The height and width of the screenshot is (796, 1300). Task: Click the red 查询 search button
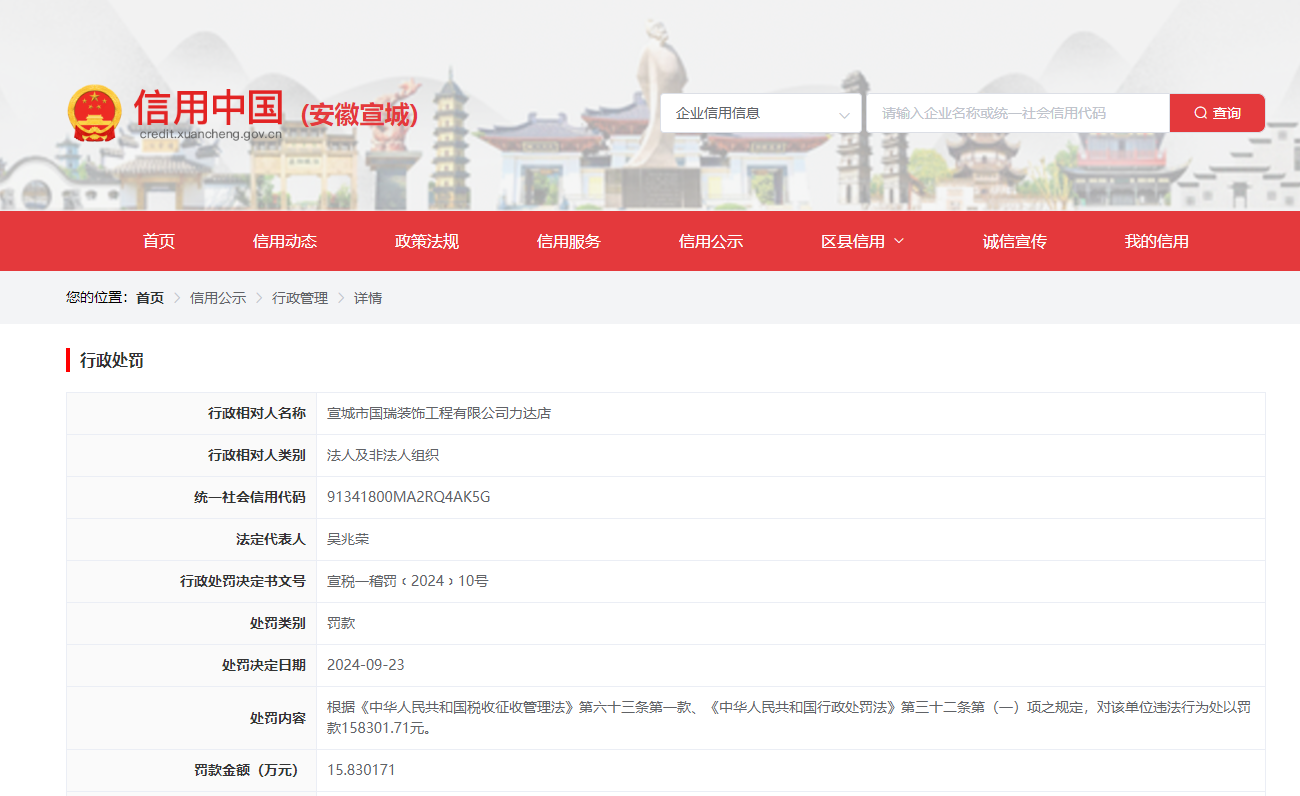pos(1216,112)
